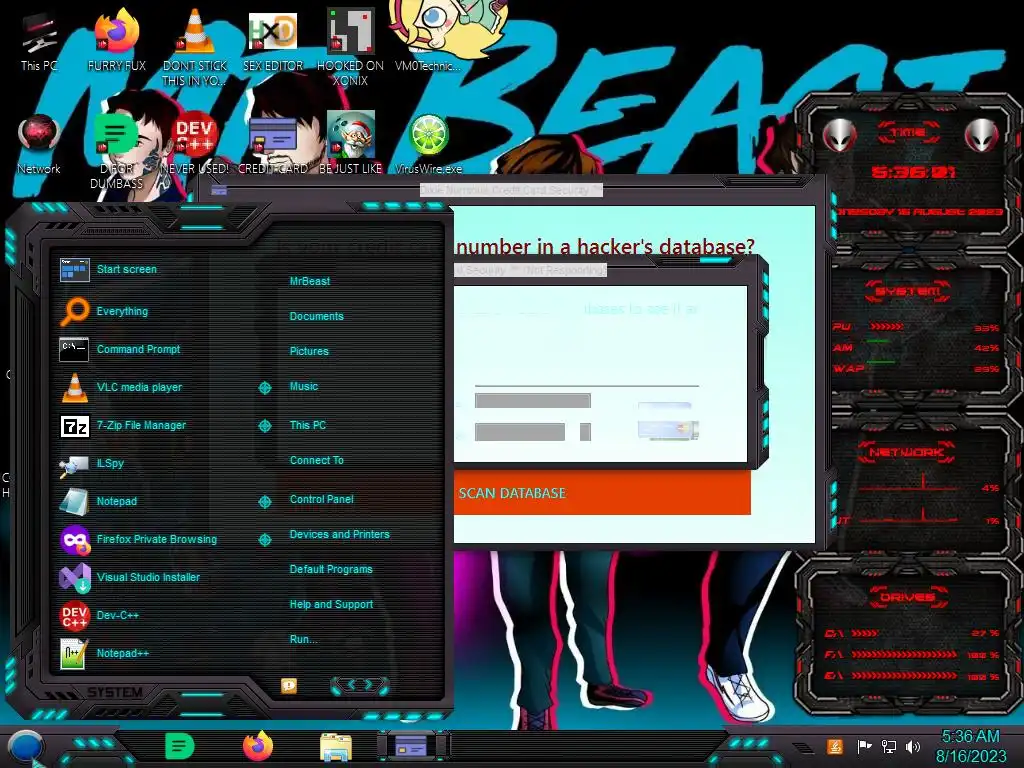Launch 7-Zip File Manager from the start menu
Screen dimensions: 1024x768
(123, 425)
